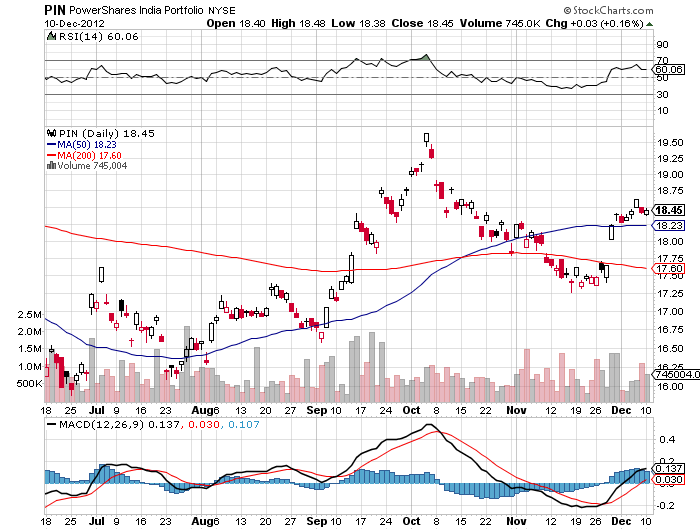
Task: Click the PIN (Daily) 18.45 legend text
Action: (x=107, y=133)
